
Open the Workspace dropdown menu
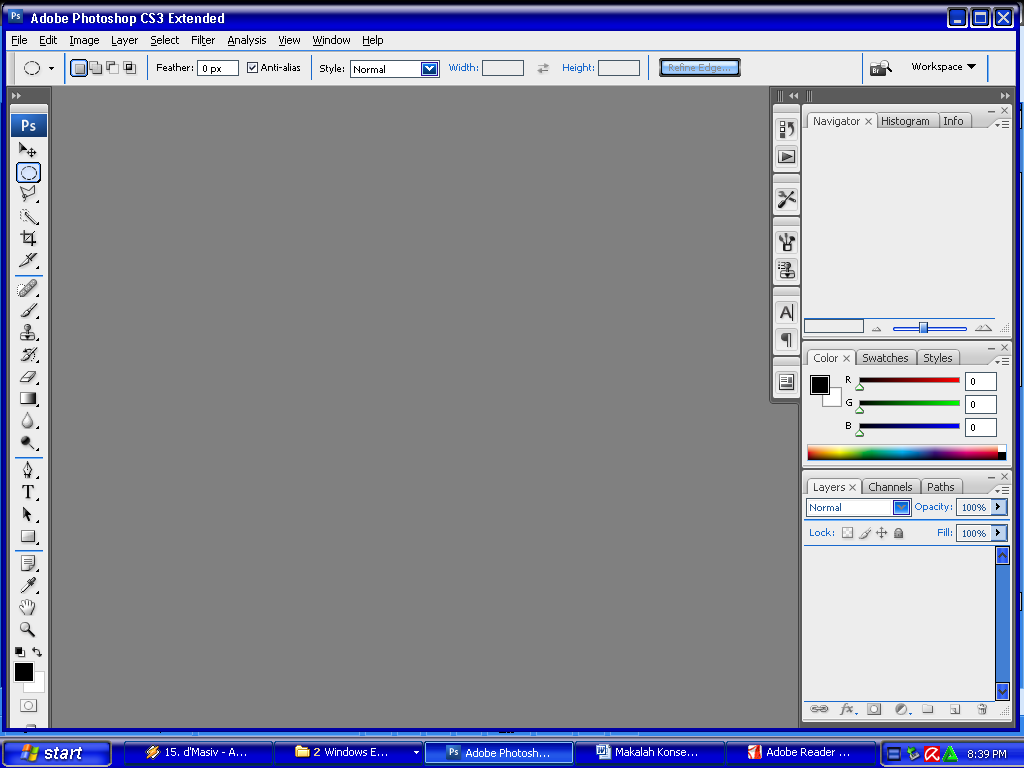click(943, 67)
